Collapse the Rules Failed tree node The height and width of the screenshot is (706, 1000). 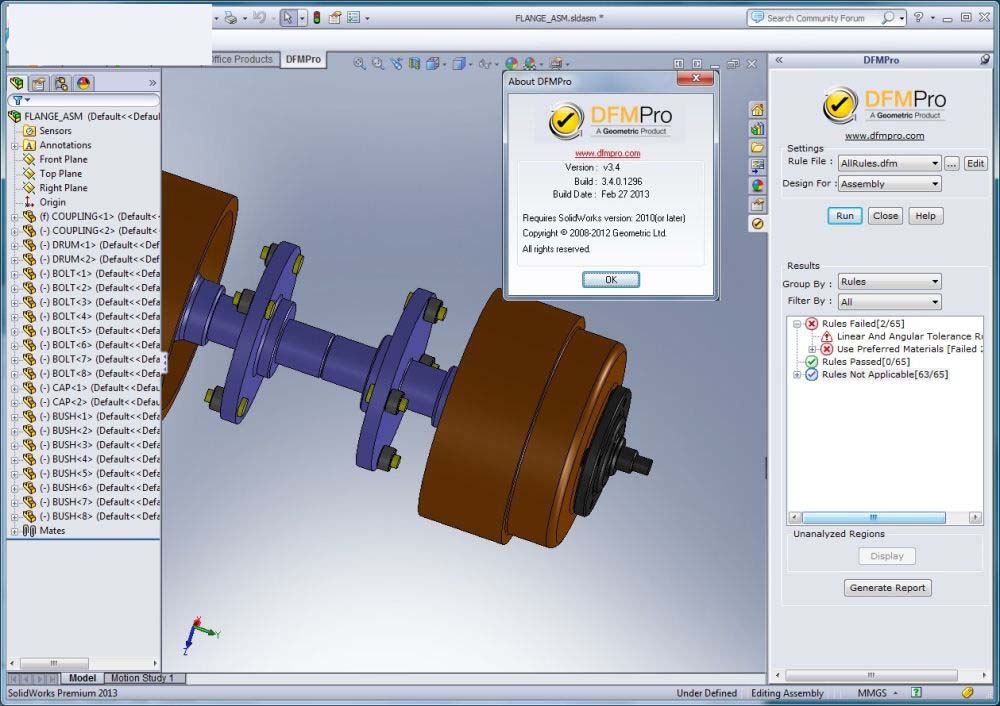coord(797,324)
